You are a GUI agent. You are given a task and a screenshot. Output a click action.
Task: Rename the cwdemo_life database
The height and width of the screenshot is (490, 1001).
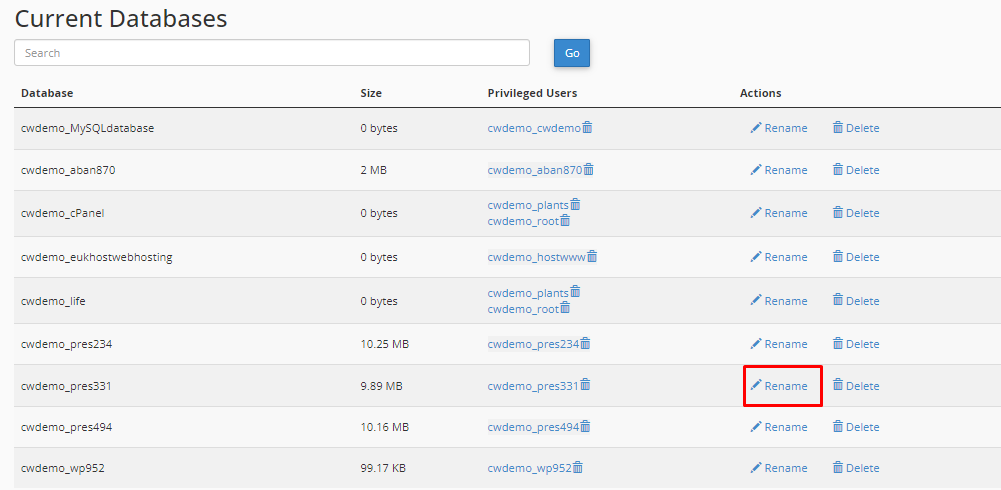778,301
